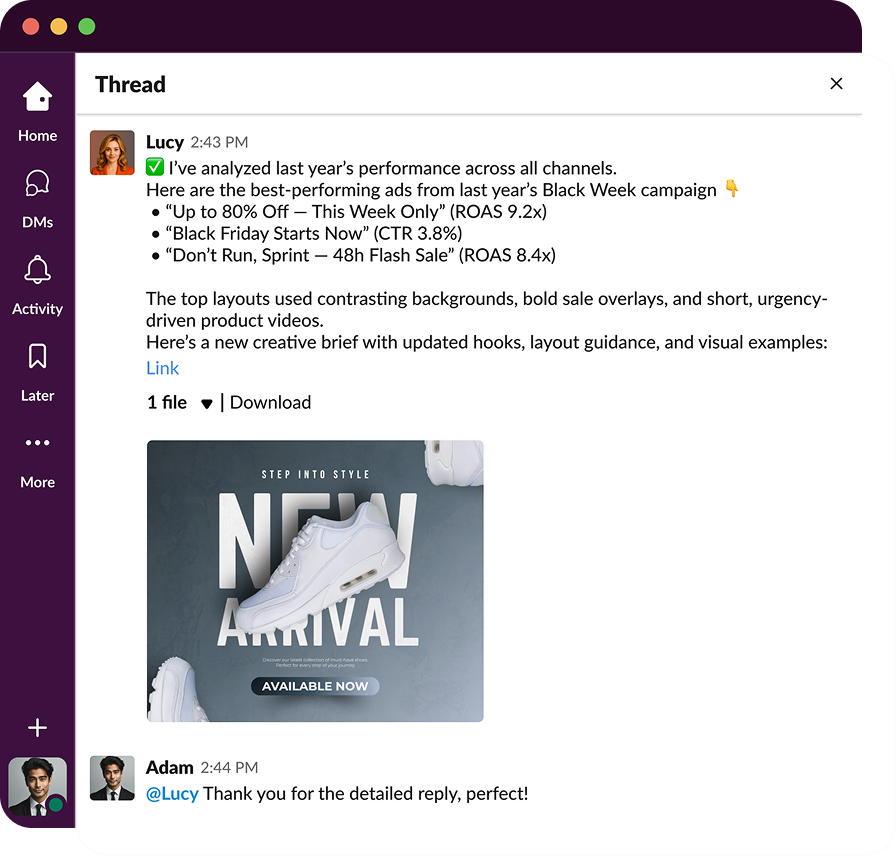Click the 2:44 PM reply timestamp
Viewport: 896px width, 856px height.
point(229,768)
